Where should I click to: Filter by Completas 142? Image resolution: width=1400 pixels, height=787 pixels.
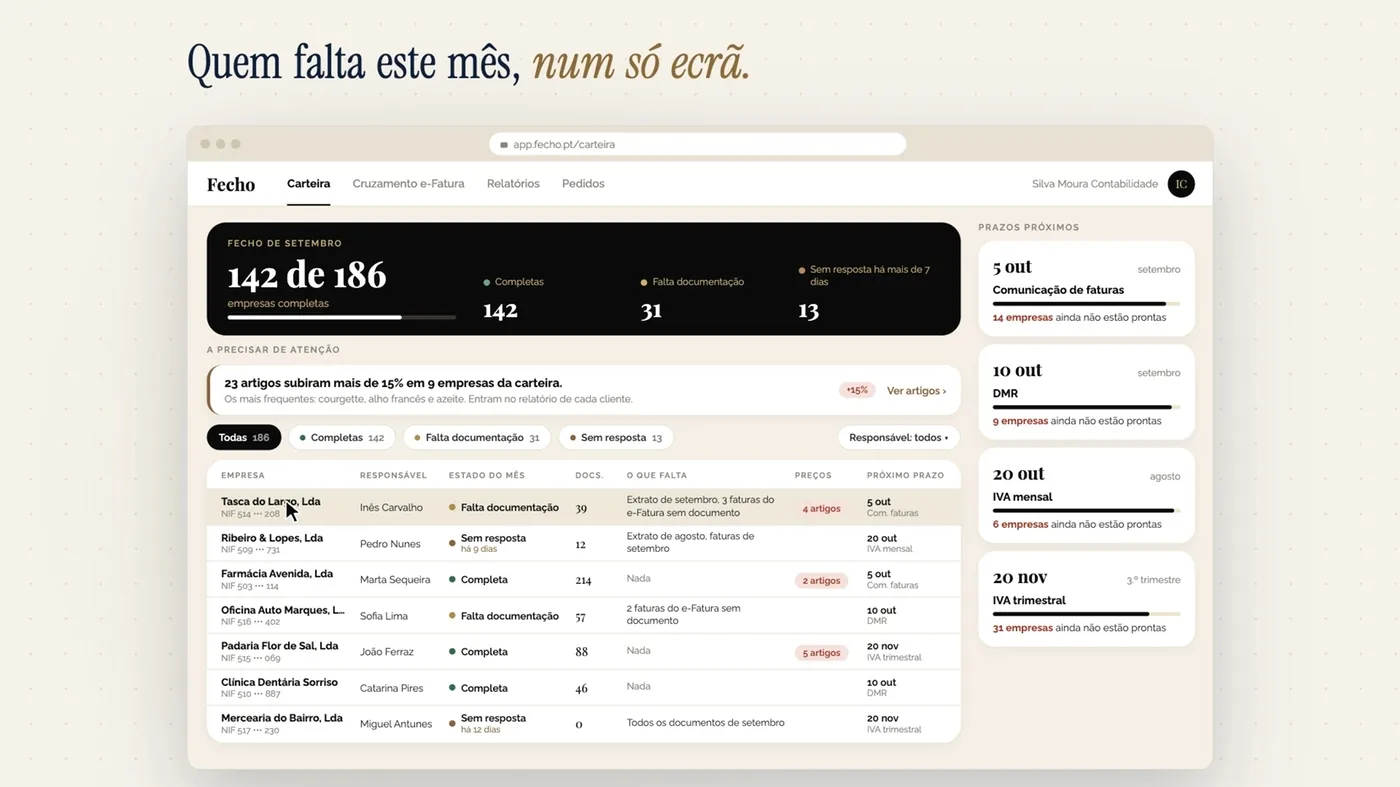point(342,438)
